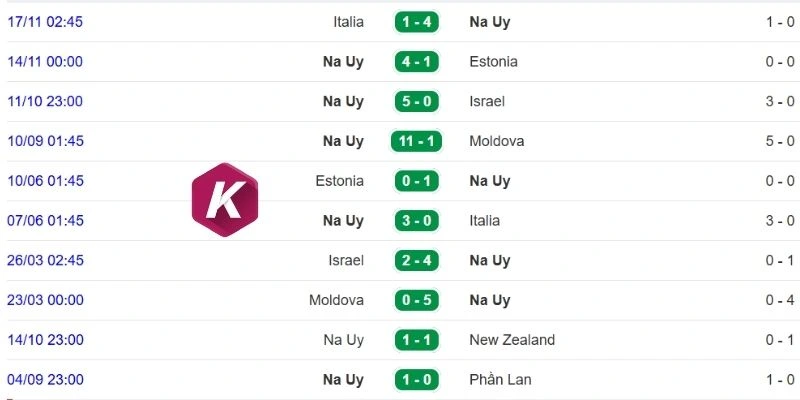Click Moldova as home team on 23/03
800x400 pixels.
click(x=336, y=301)
